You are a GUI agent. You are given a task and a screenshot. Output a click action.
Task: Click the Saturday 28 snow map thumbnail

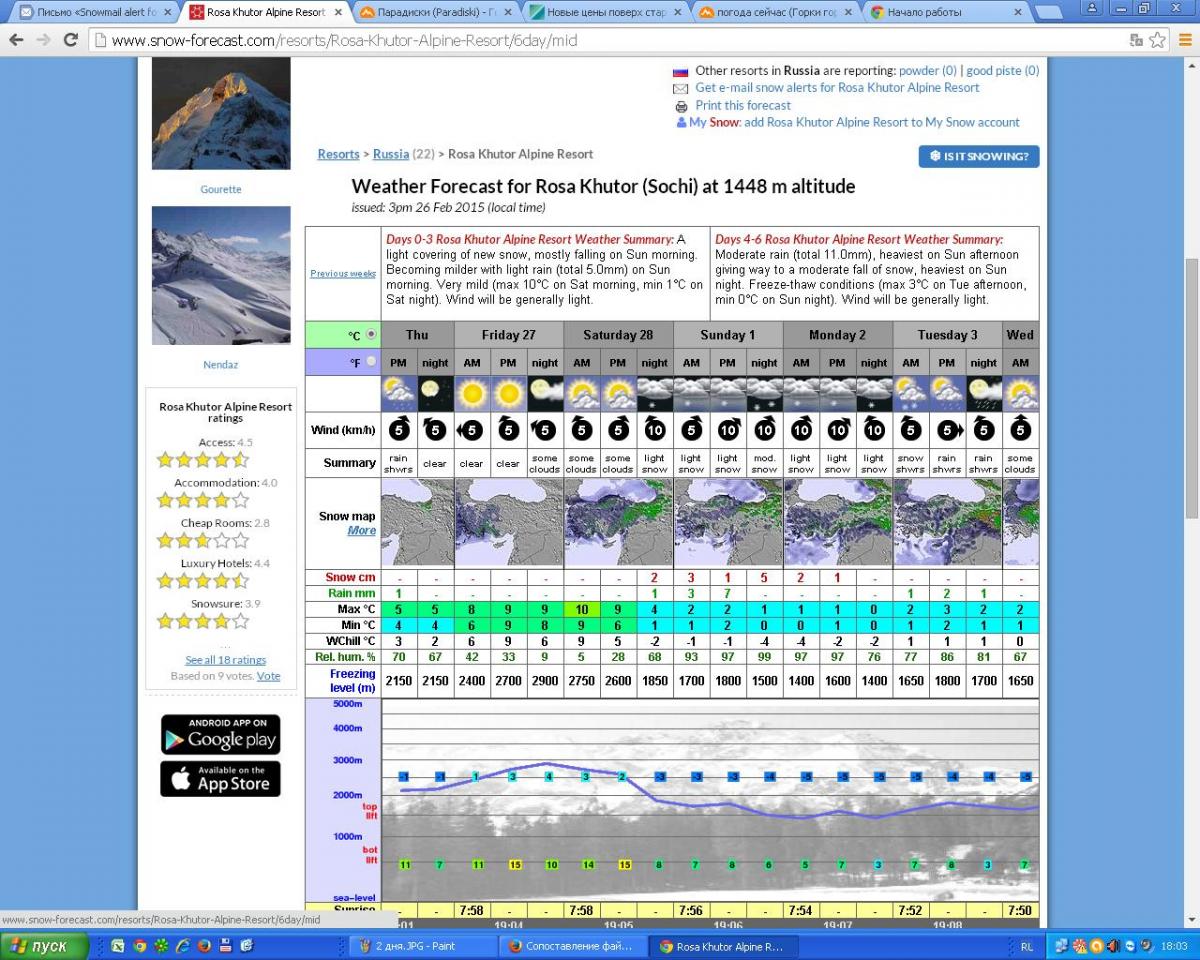point(619,522)
